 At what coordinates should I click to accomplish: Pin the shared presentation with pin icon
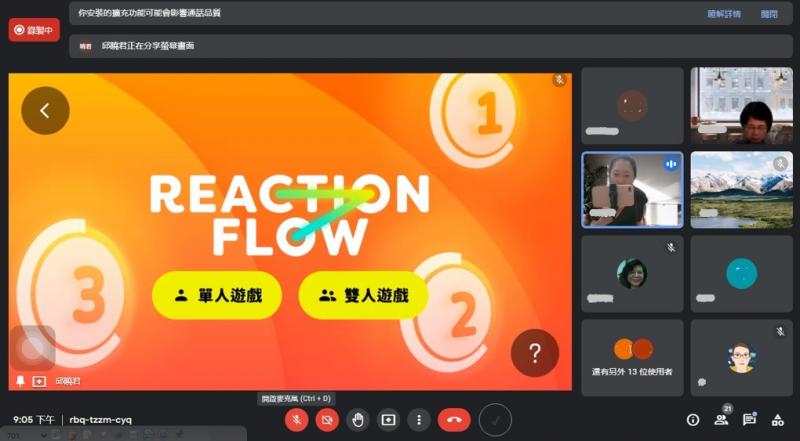point(20,381)
